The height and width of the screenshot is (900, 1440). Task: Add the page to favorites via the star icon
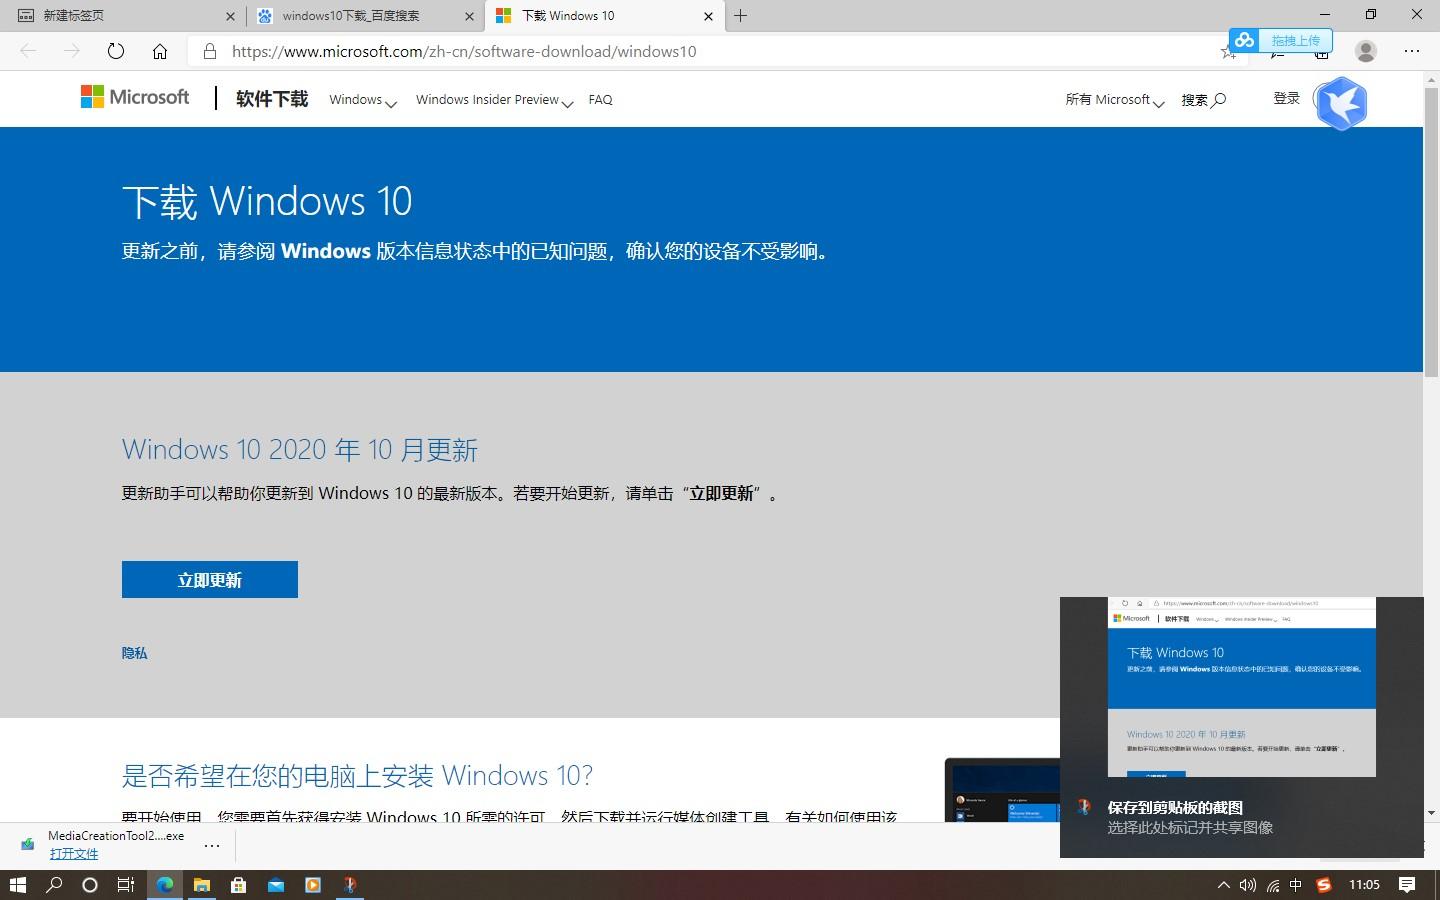(x=1228, y=51)
